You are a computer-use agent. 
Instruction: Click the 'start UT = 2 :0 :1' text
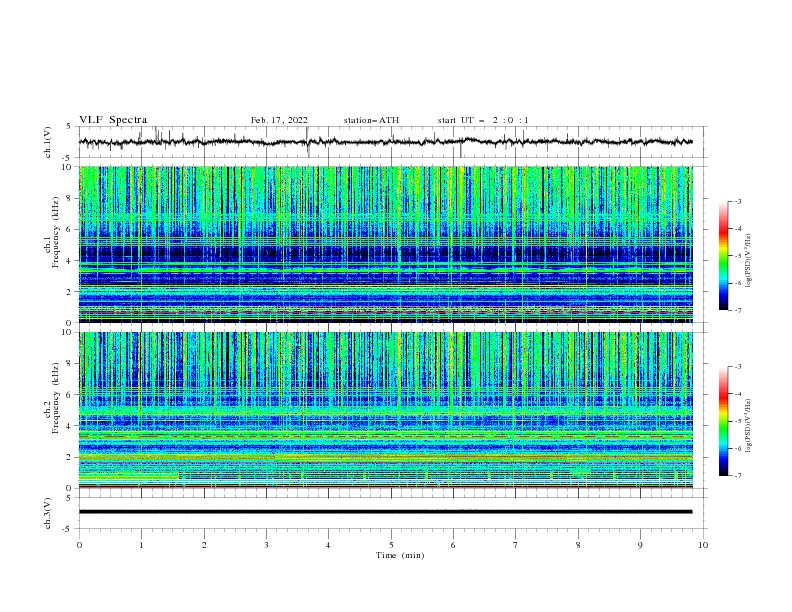click(483, 120)
